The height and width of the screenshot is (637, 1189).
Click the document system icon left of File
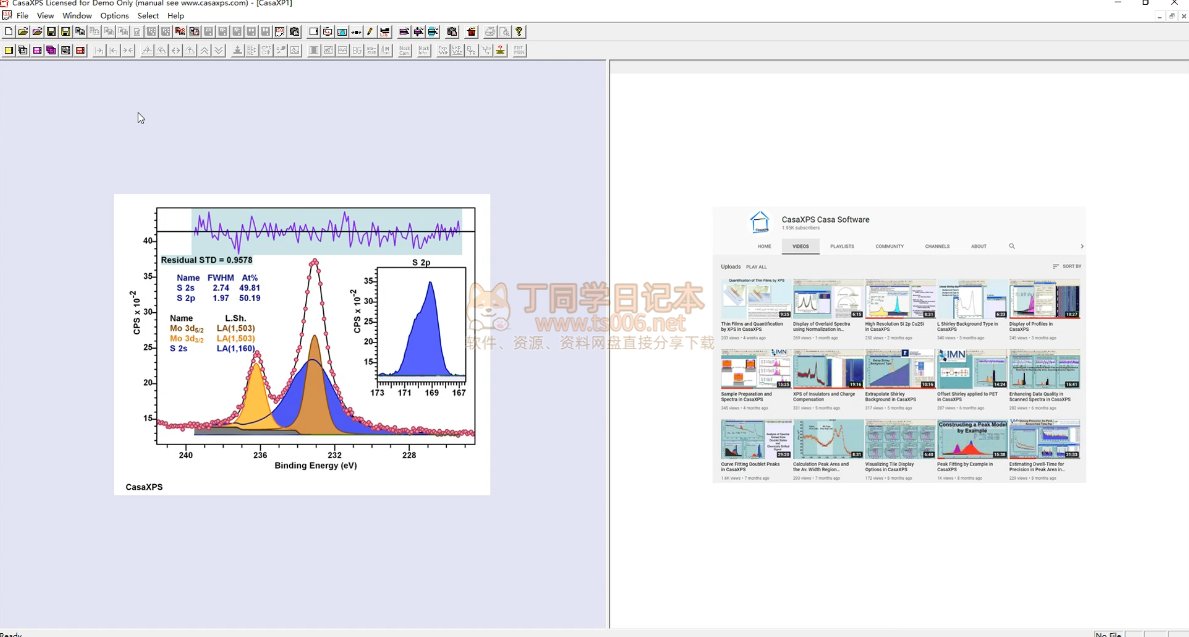pyautogui.click(x=7, y=14)
